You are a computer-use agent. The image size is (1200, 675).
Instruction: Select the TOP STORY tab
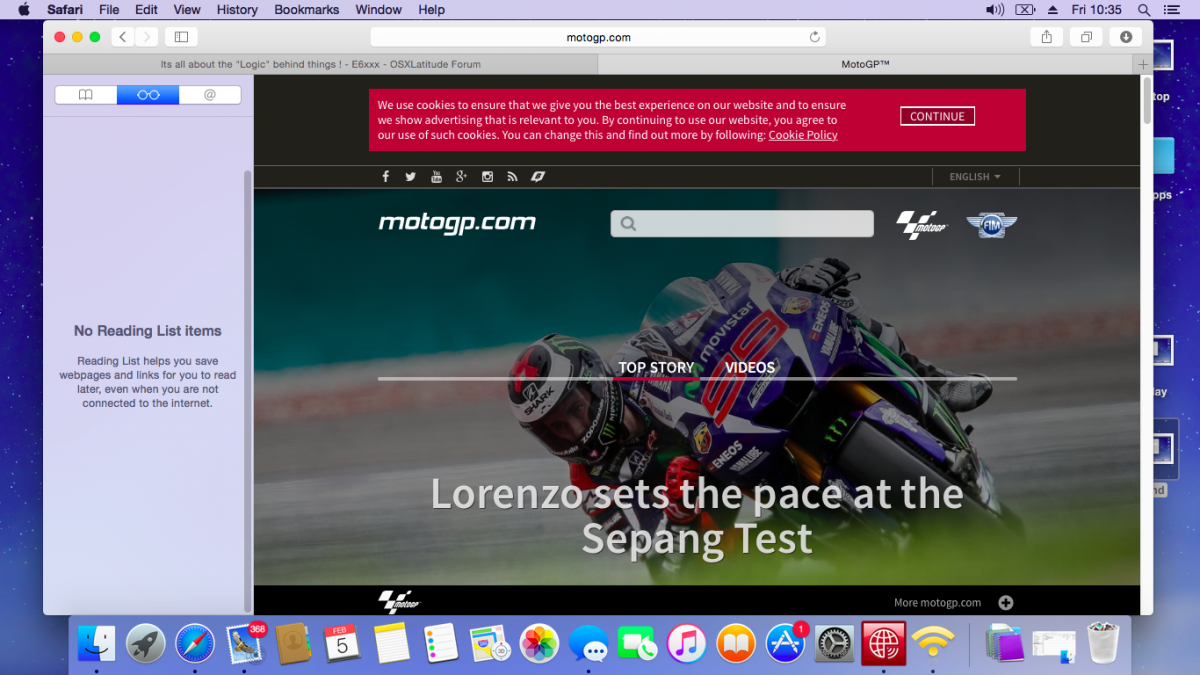pyautogui.click(x=656, y=368)
